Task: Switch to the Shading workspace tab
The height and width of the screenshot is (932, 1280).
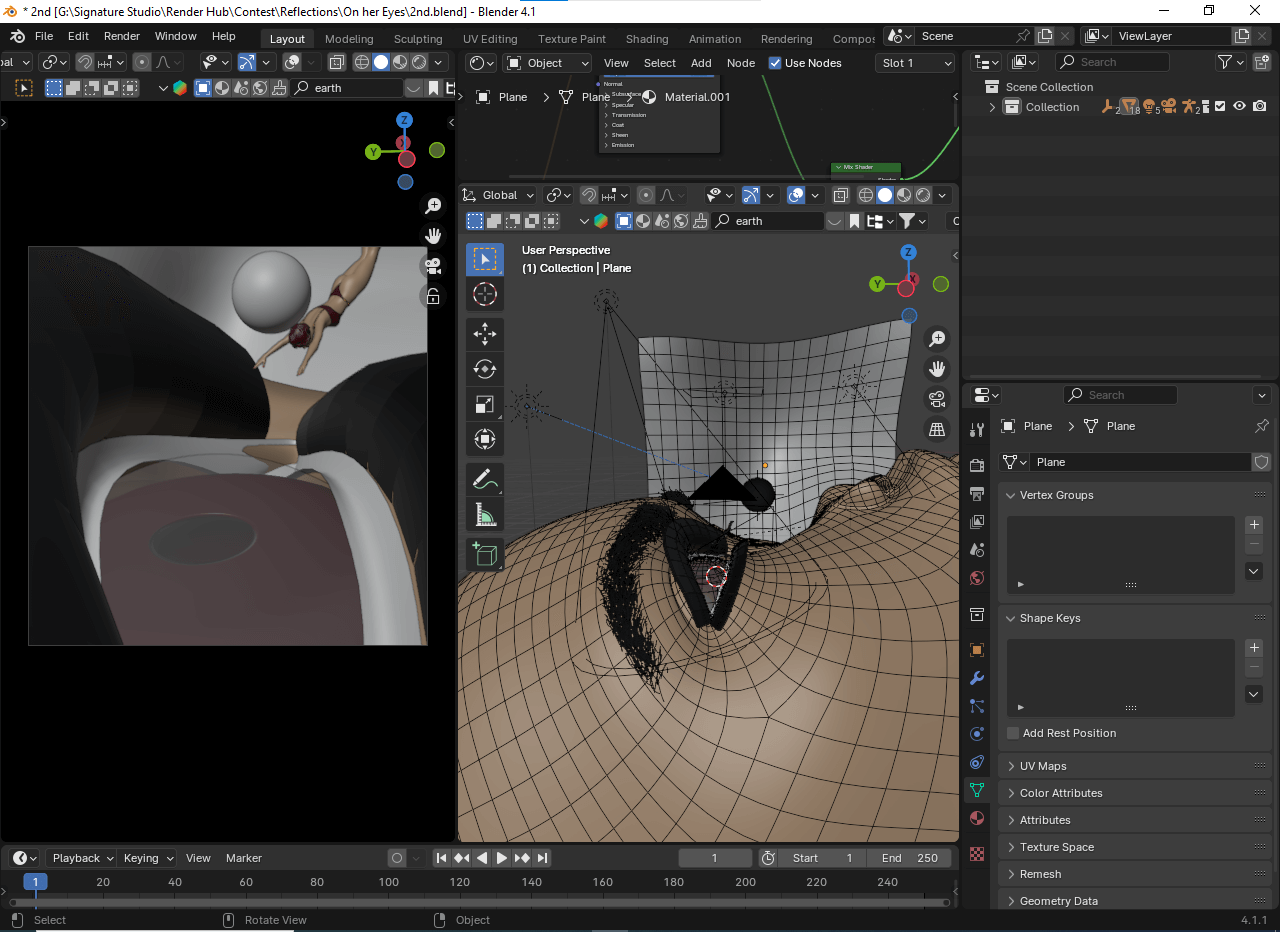Action: [647, 39]
